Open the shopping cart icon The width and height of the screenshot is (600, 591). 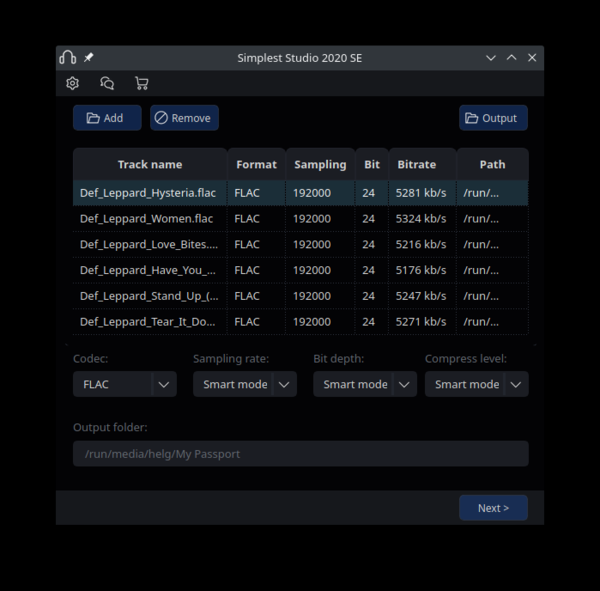(141, 84)
